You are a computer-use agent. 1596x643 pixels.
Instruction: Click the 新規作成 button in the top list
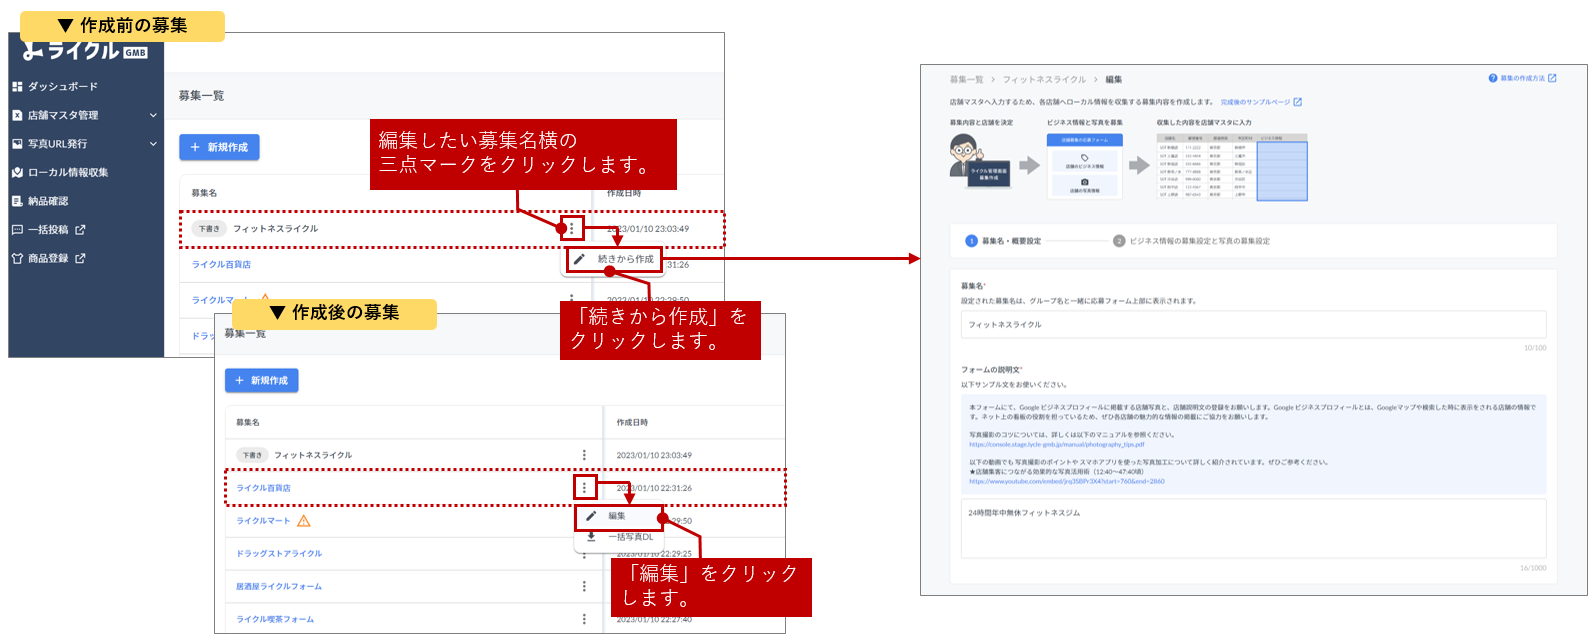(x=220, y=147)
